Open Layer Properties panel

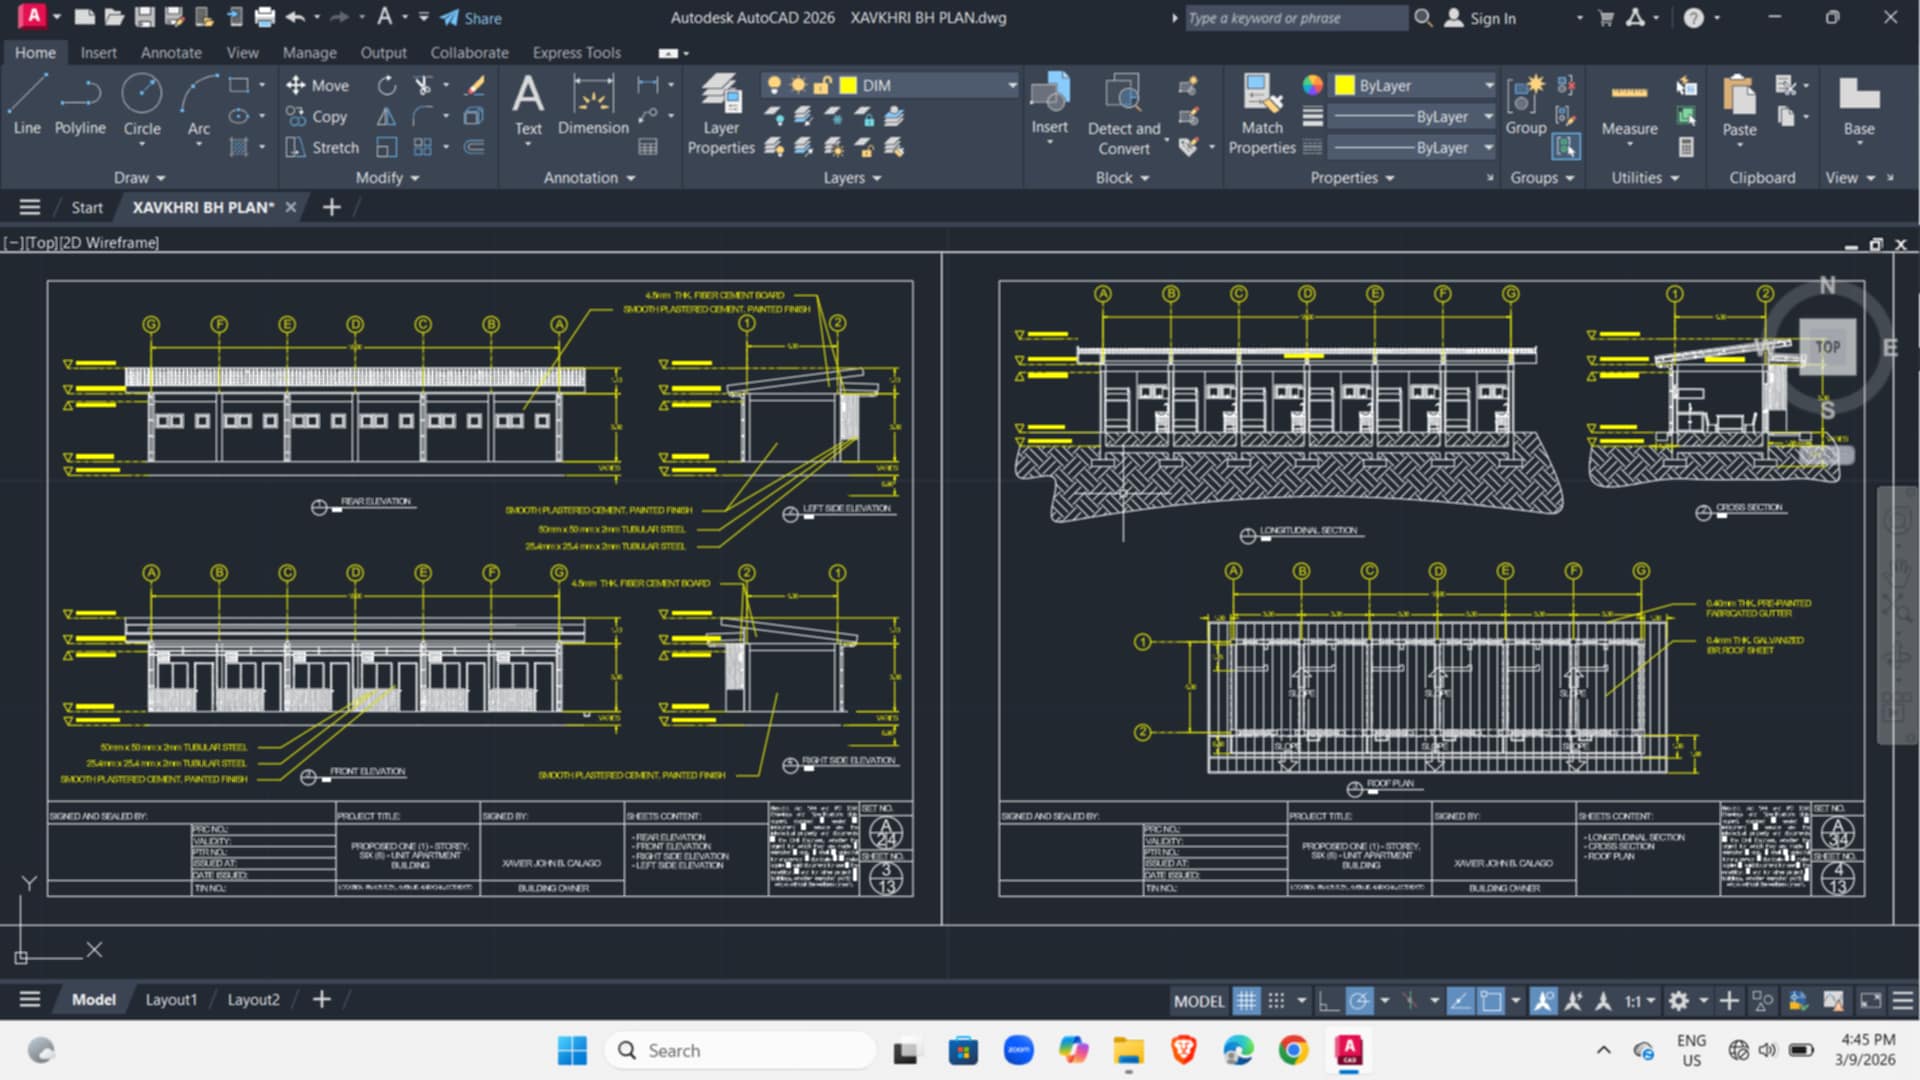click(721, 114)
